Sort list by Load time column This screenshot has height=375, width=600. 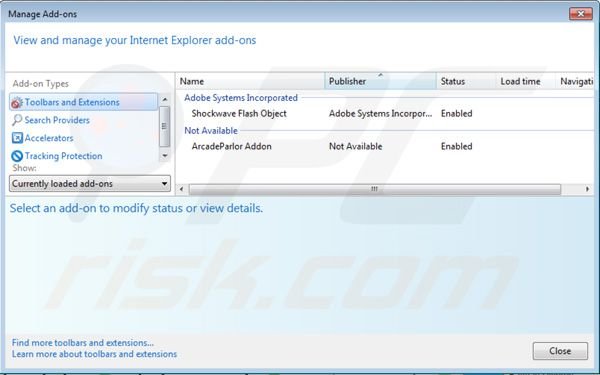click(526, 81)
